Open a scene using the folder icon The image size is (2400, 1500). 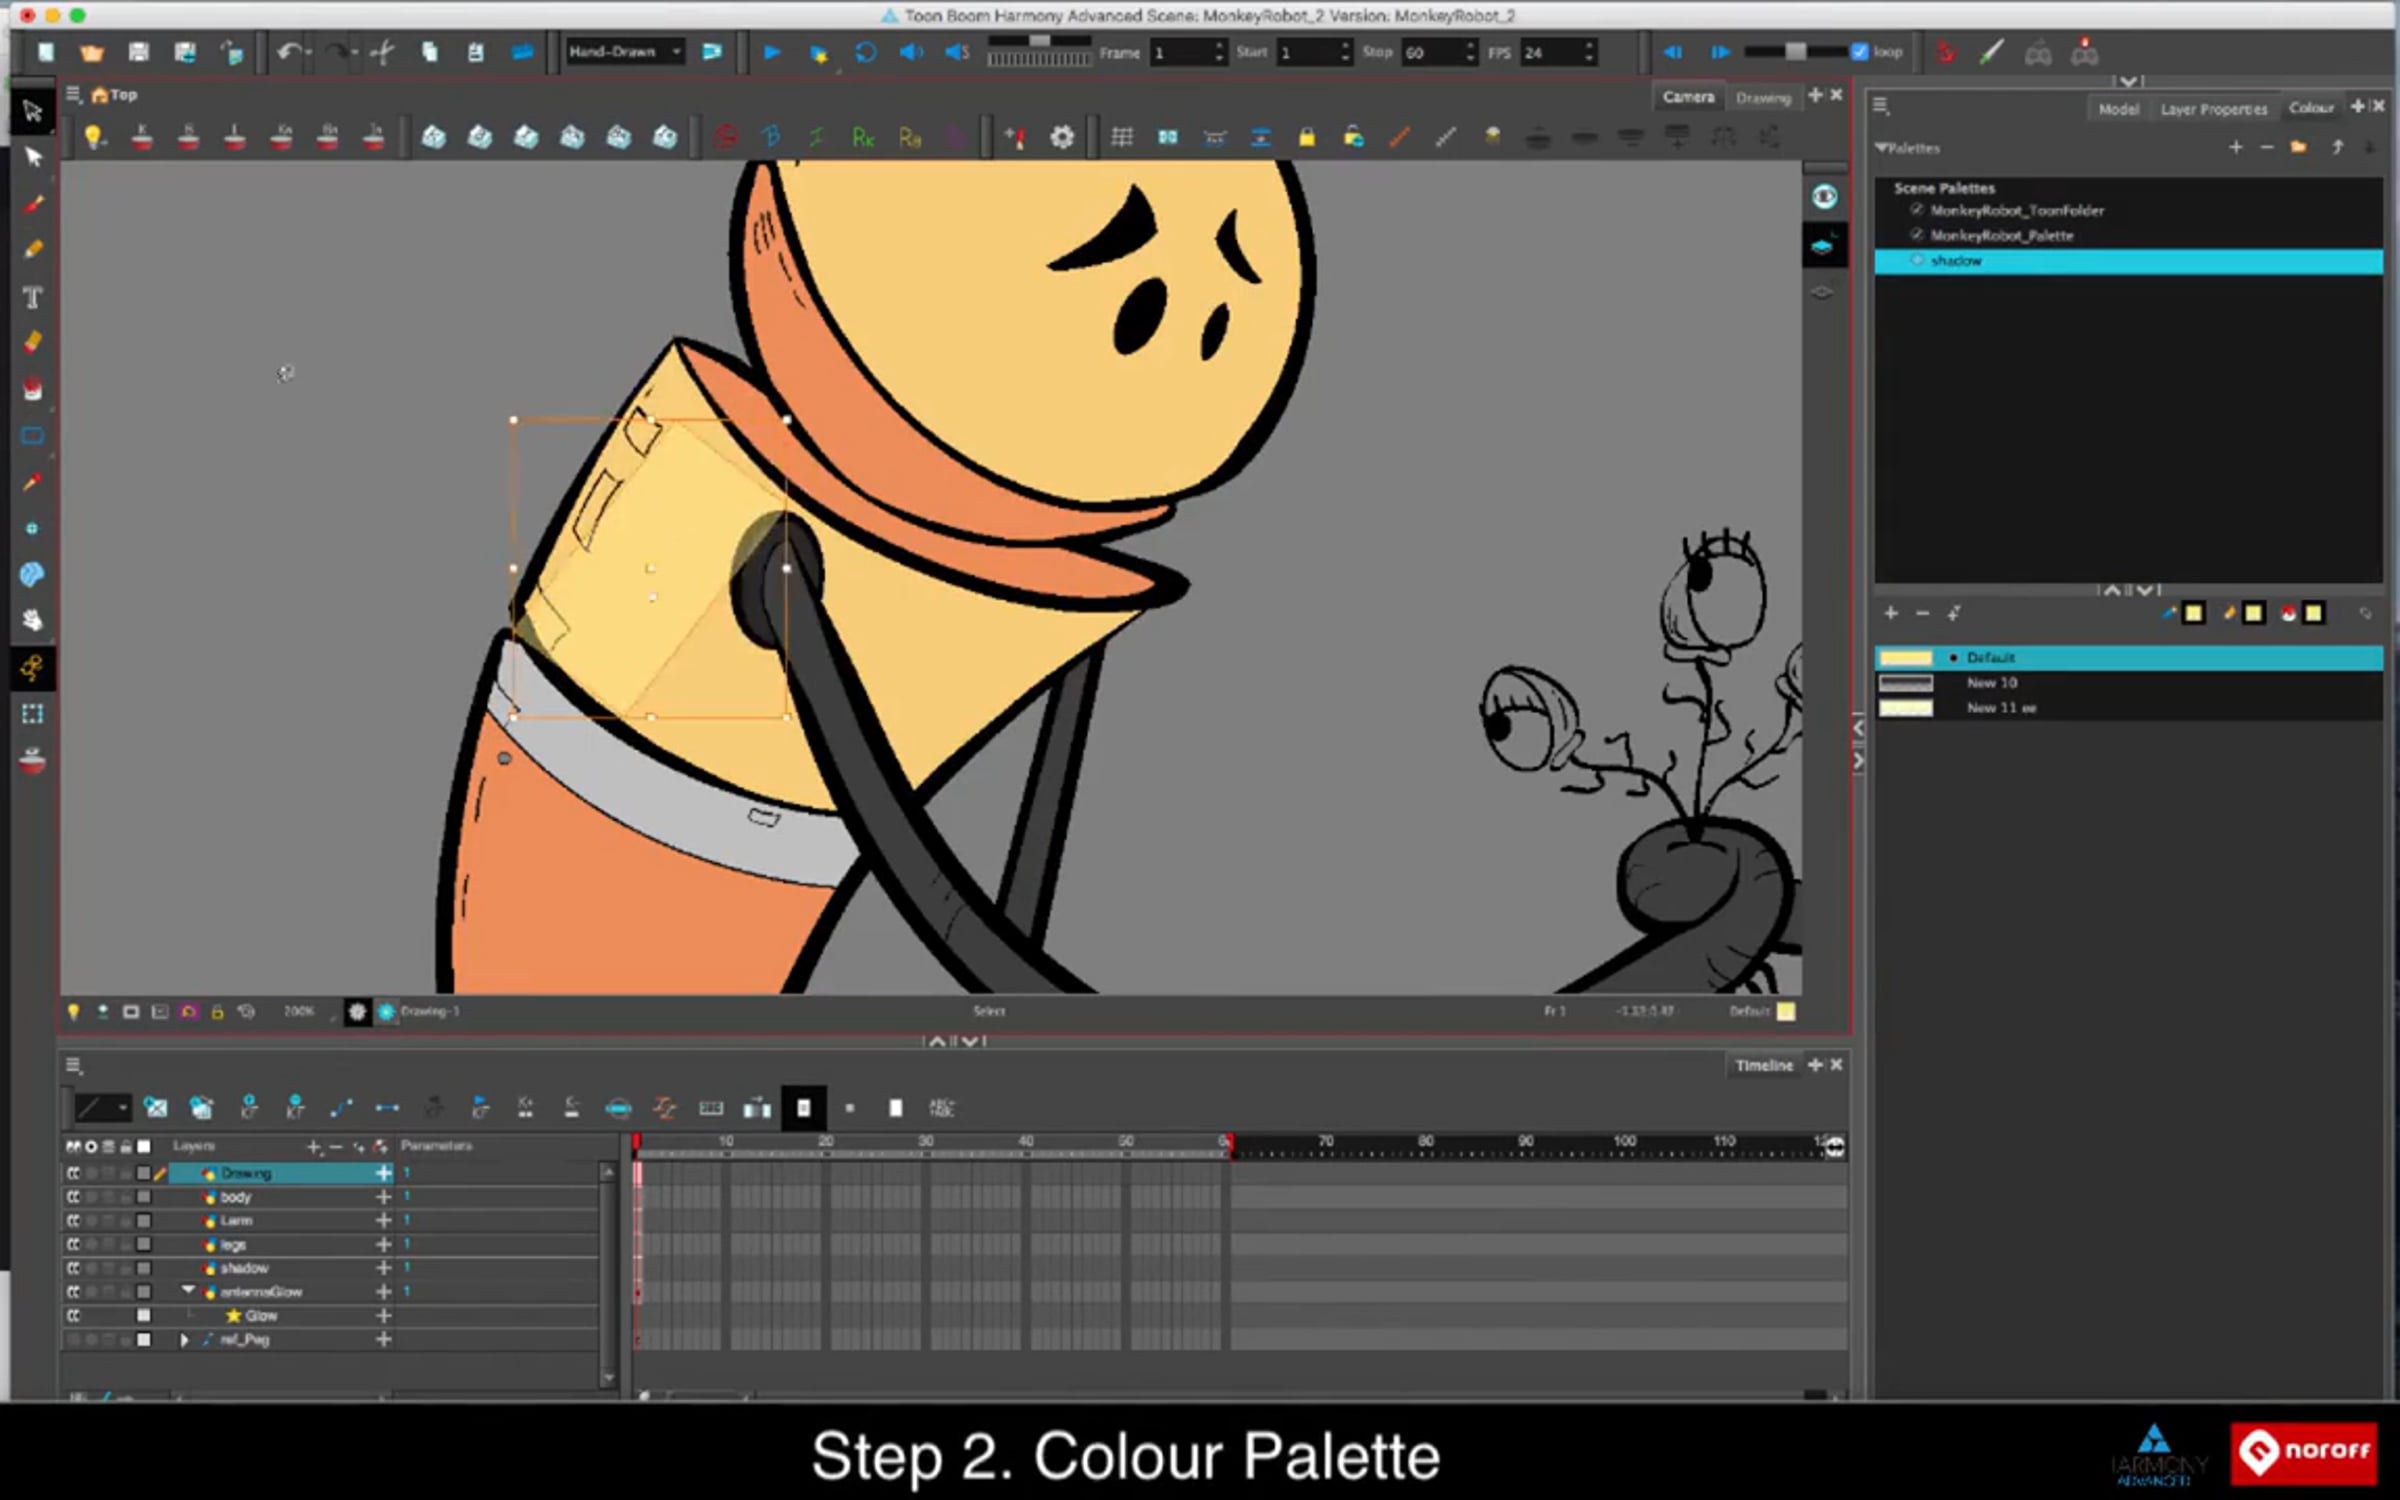point(92,52)
